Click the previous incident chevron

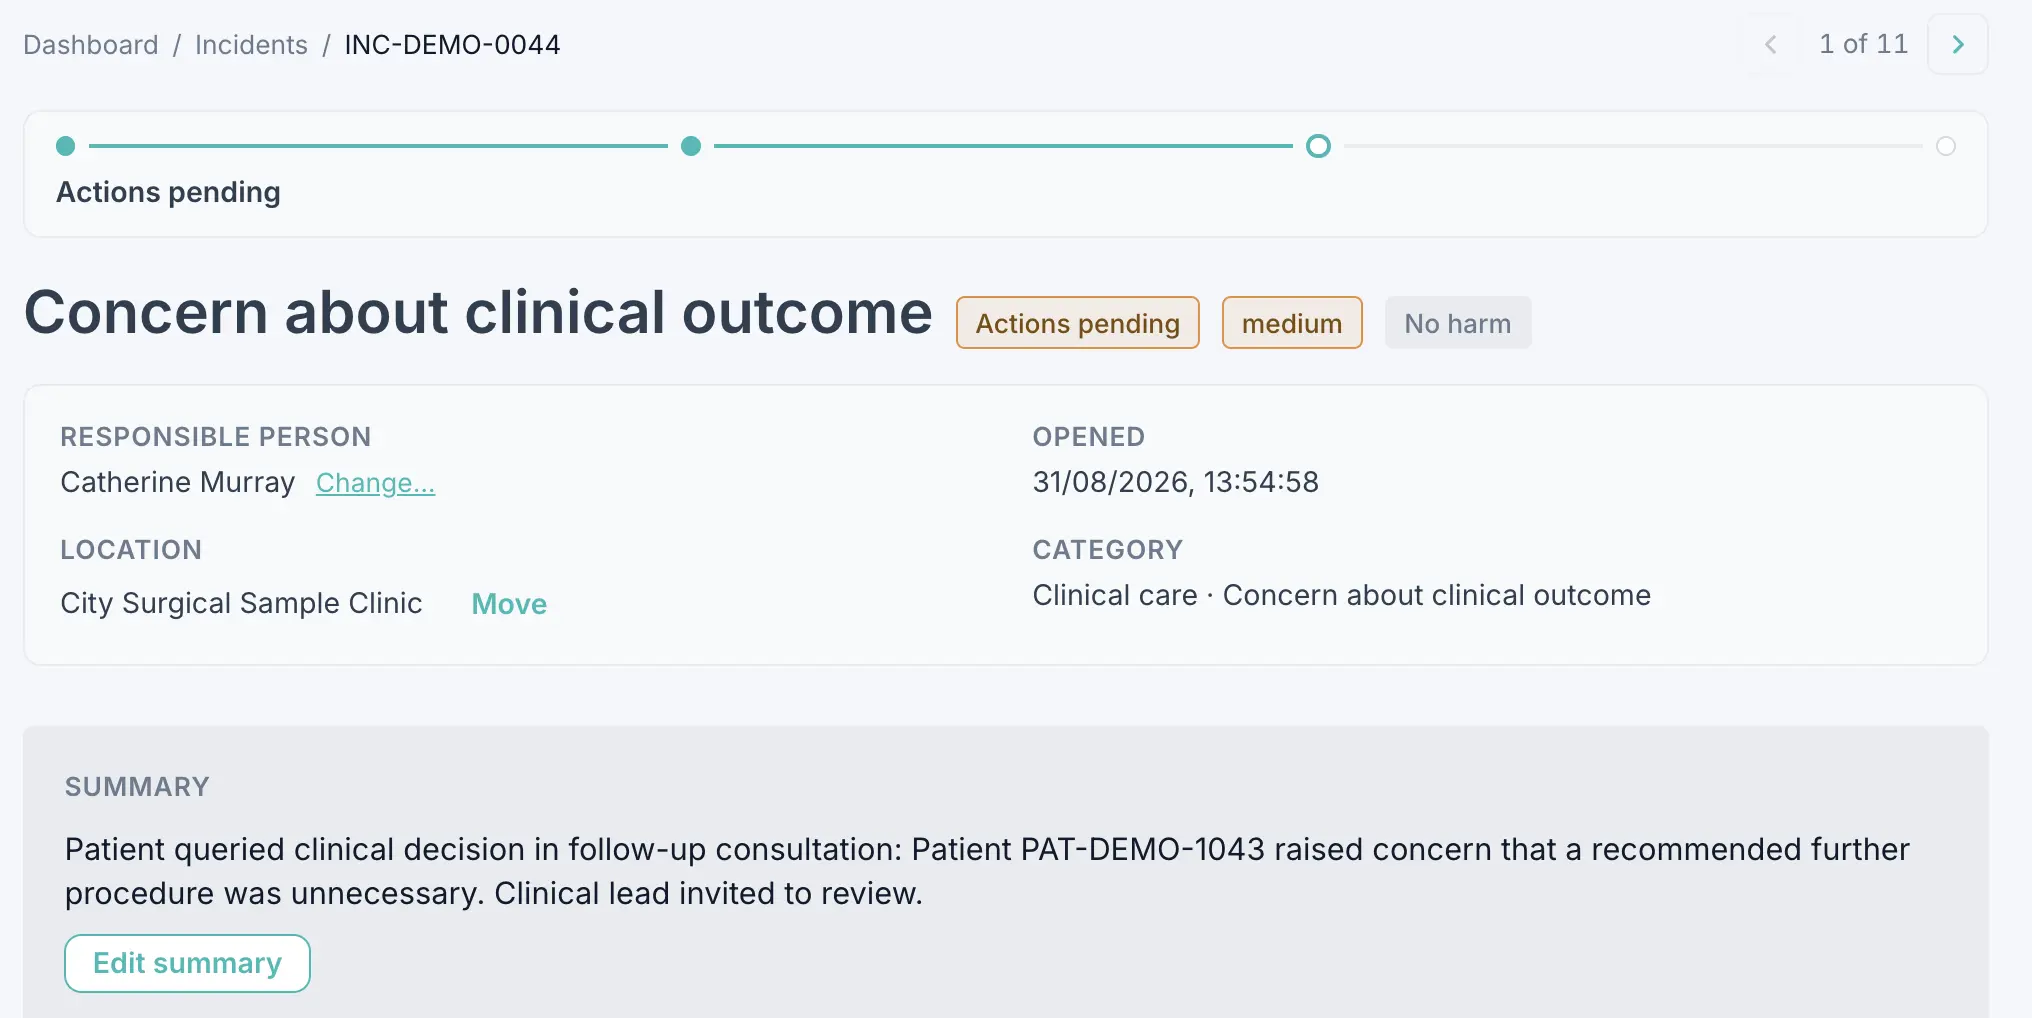click(x=1771, y=44)
